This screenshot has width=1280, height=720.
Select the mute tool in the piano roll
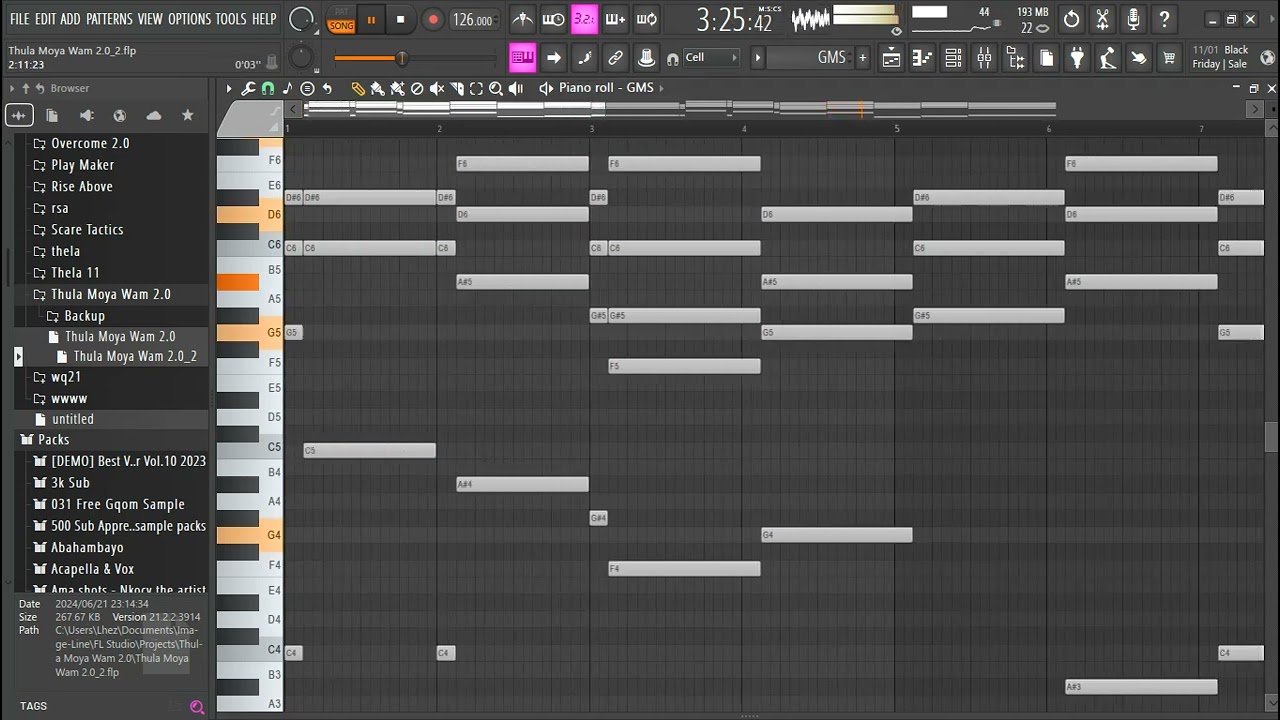pos(437,88)
